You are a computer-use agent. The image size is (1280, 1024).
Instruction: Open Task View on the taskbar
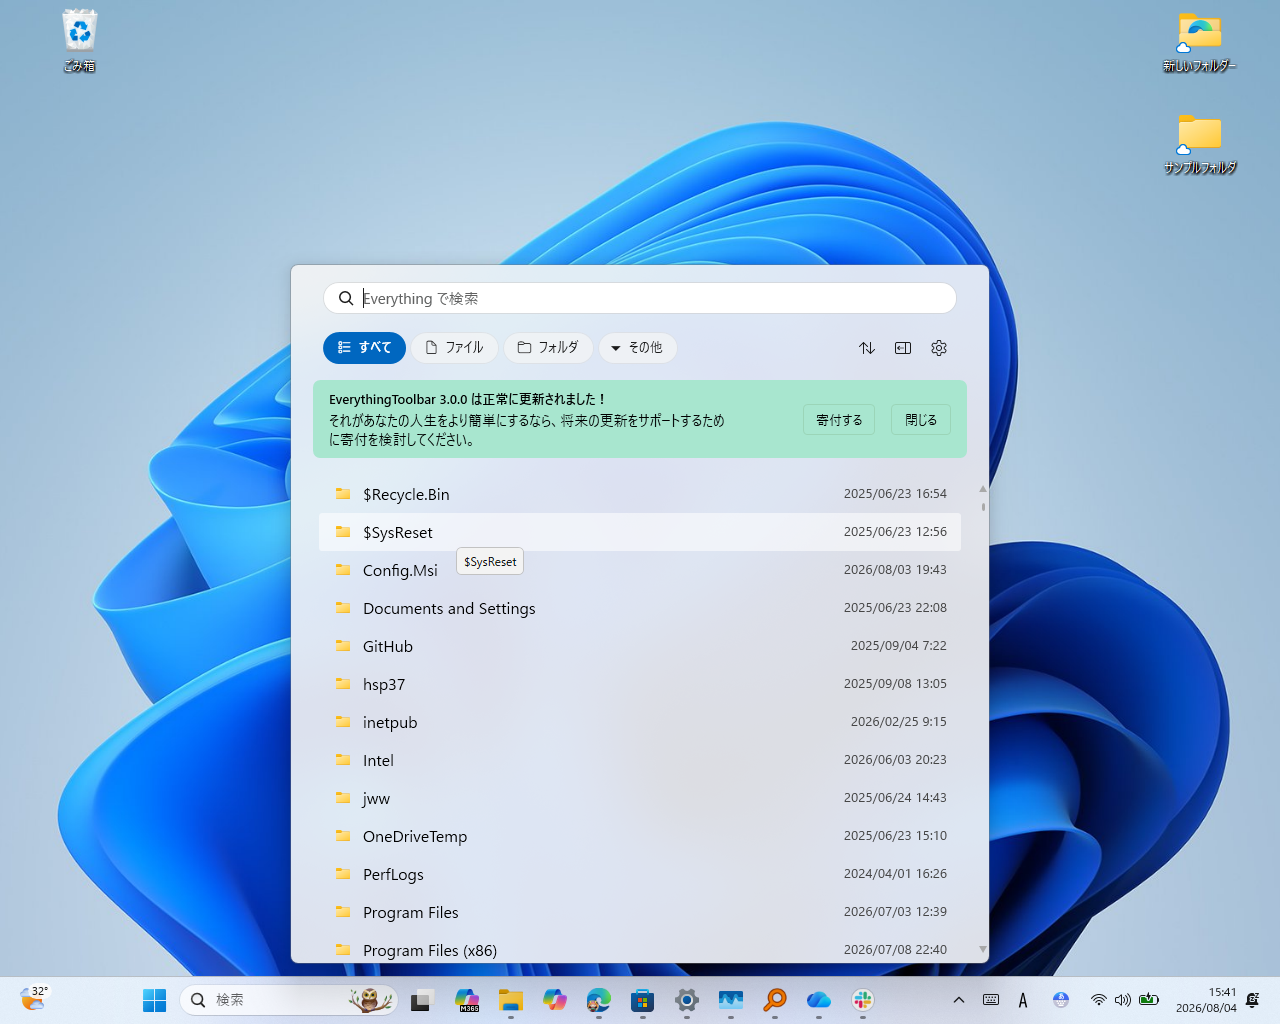(x=421, y=1000)
